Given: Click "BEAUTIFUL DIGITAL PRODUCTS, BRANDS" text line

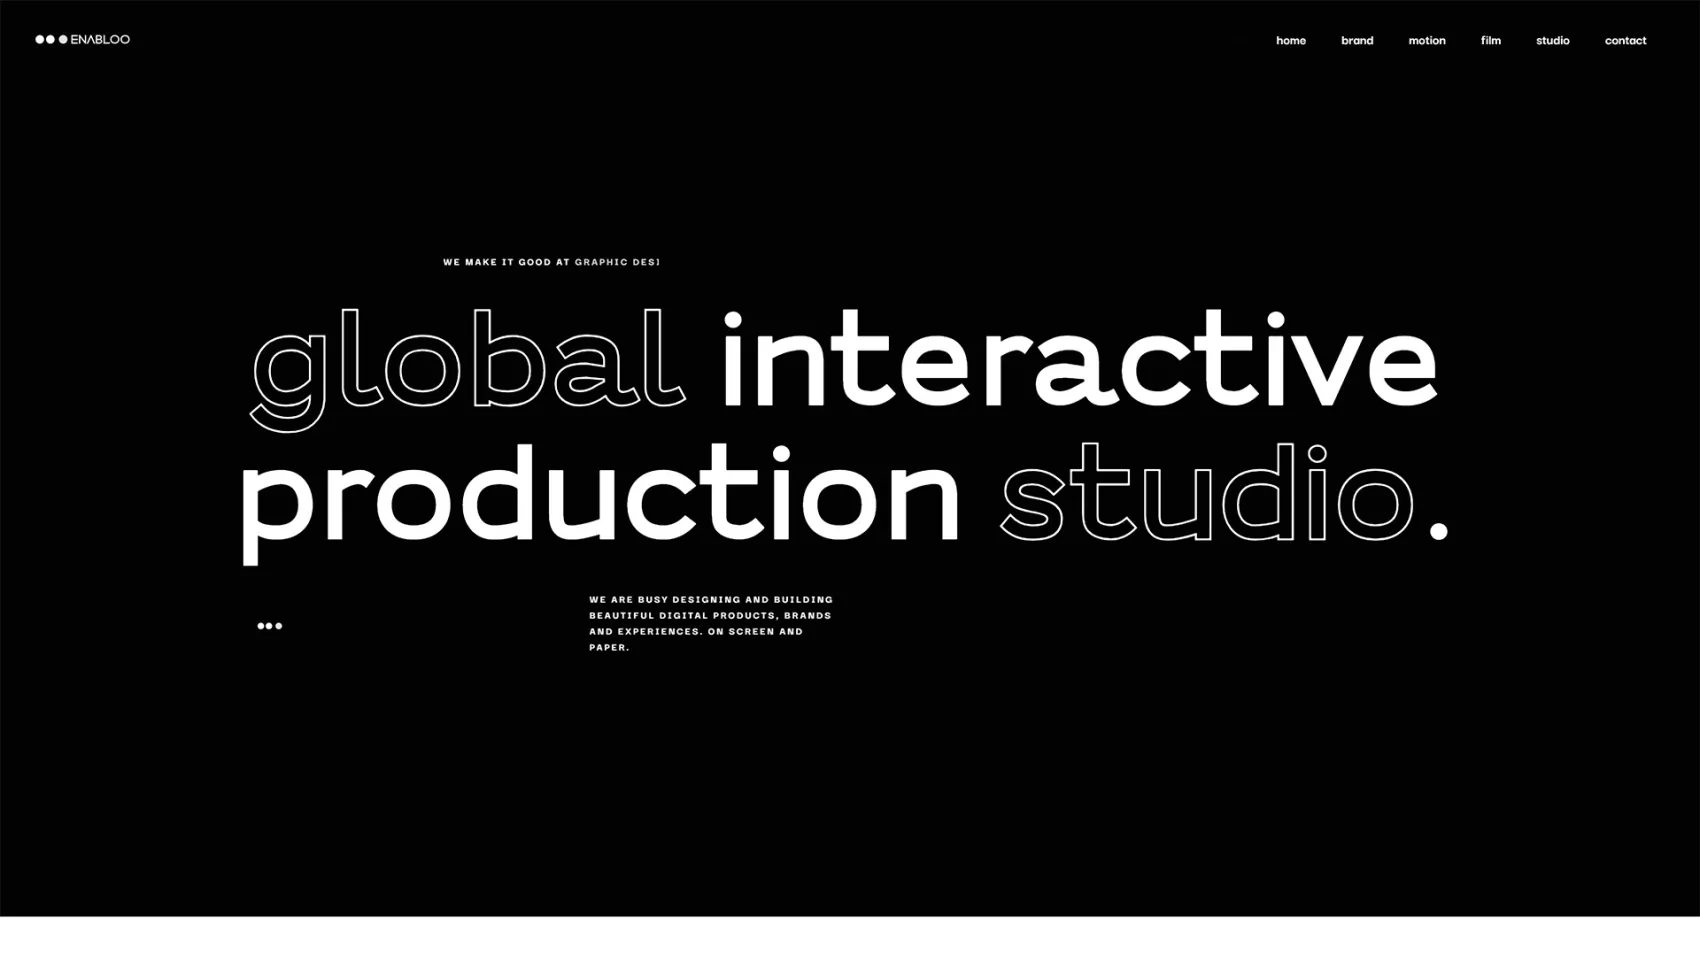Looking at the screenshot, I should [710, 616].
